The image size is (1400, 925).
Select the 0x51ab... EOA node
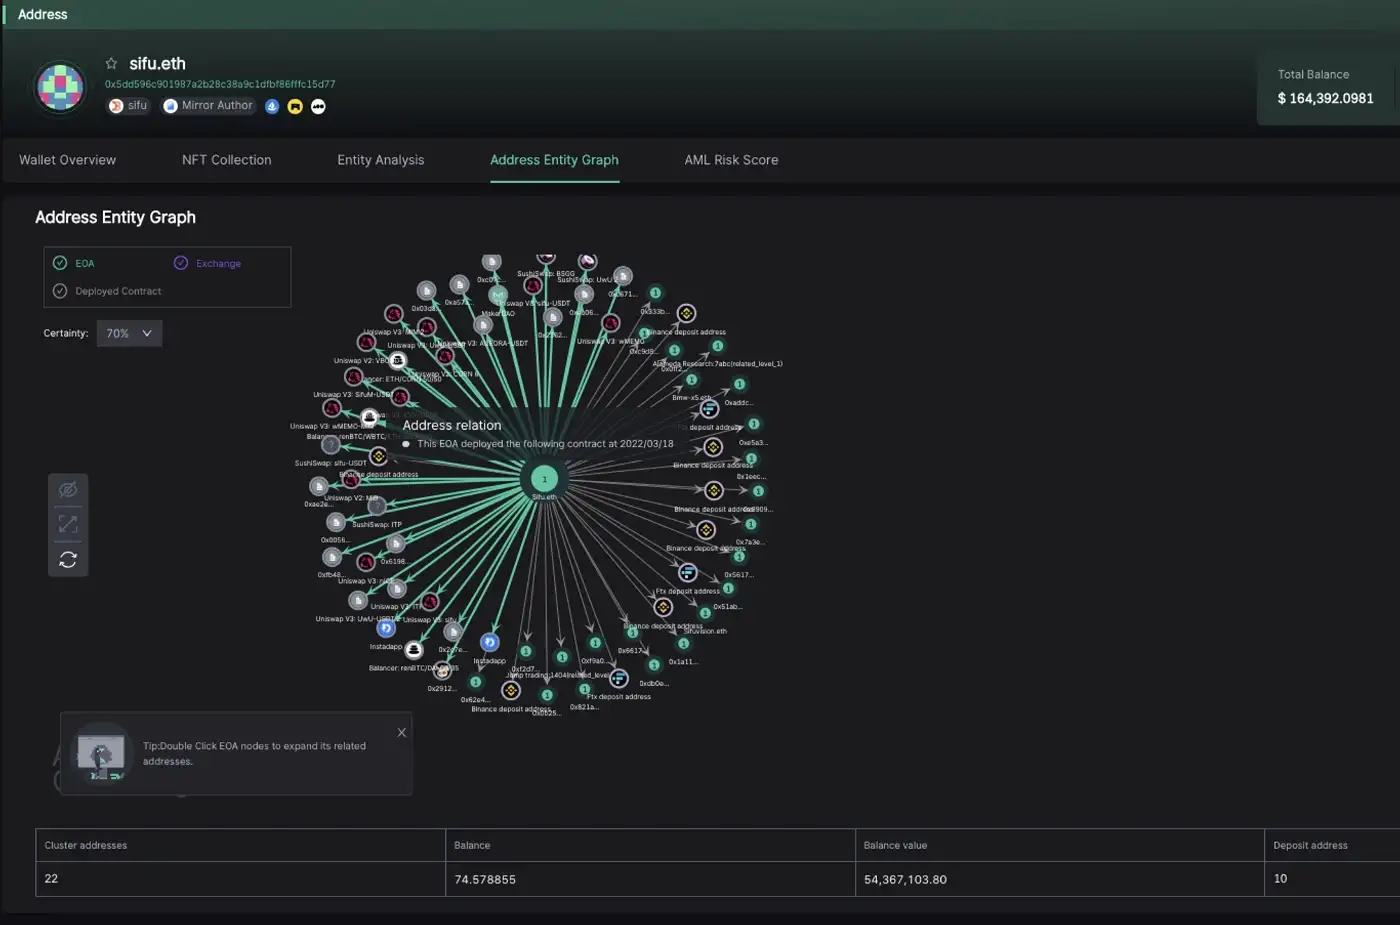pyautogui.click(x=728, y=589)
